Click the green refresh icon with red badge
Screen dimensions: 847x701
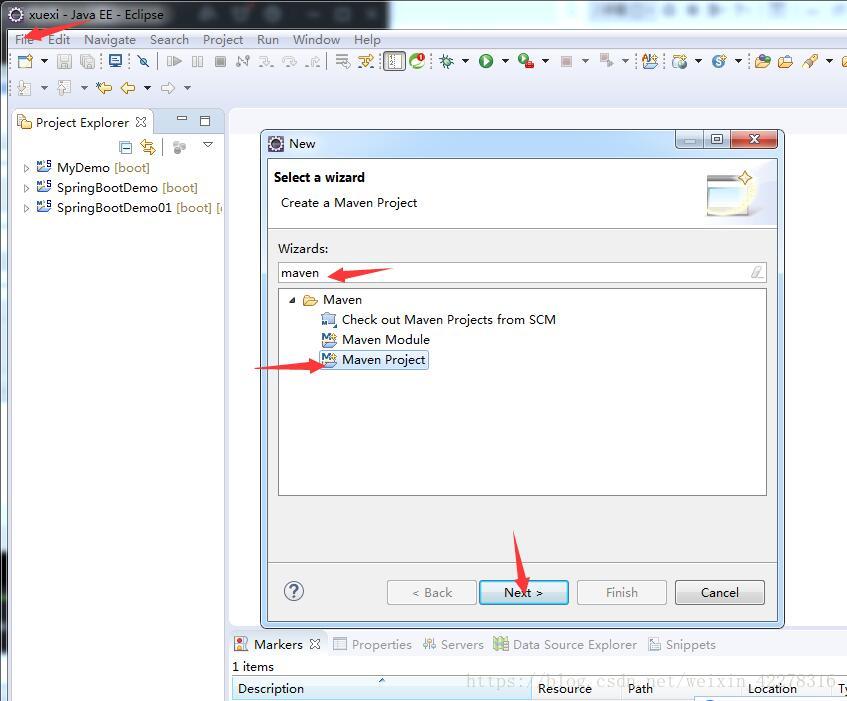point(417,60)
